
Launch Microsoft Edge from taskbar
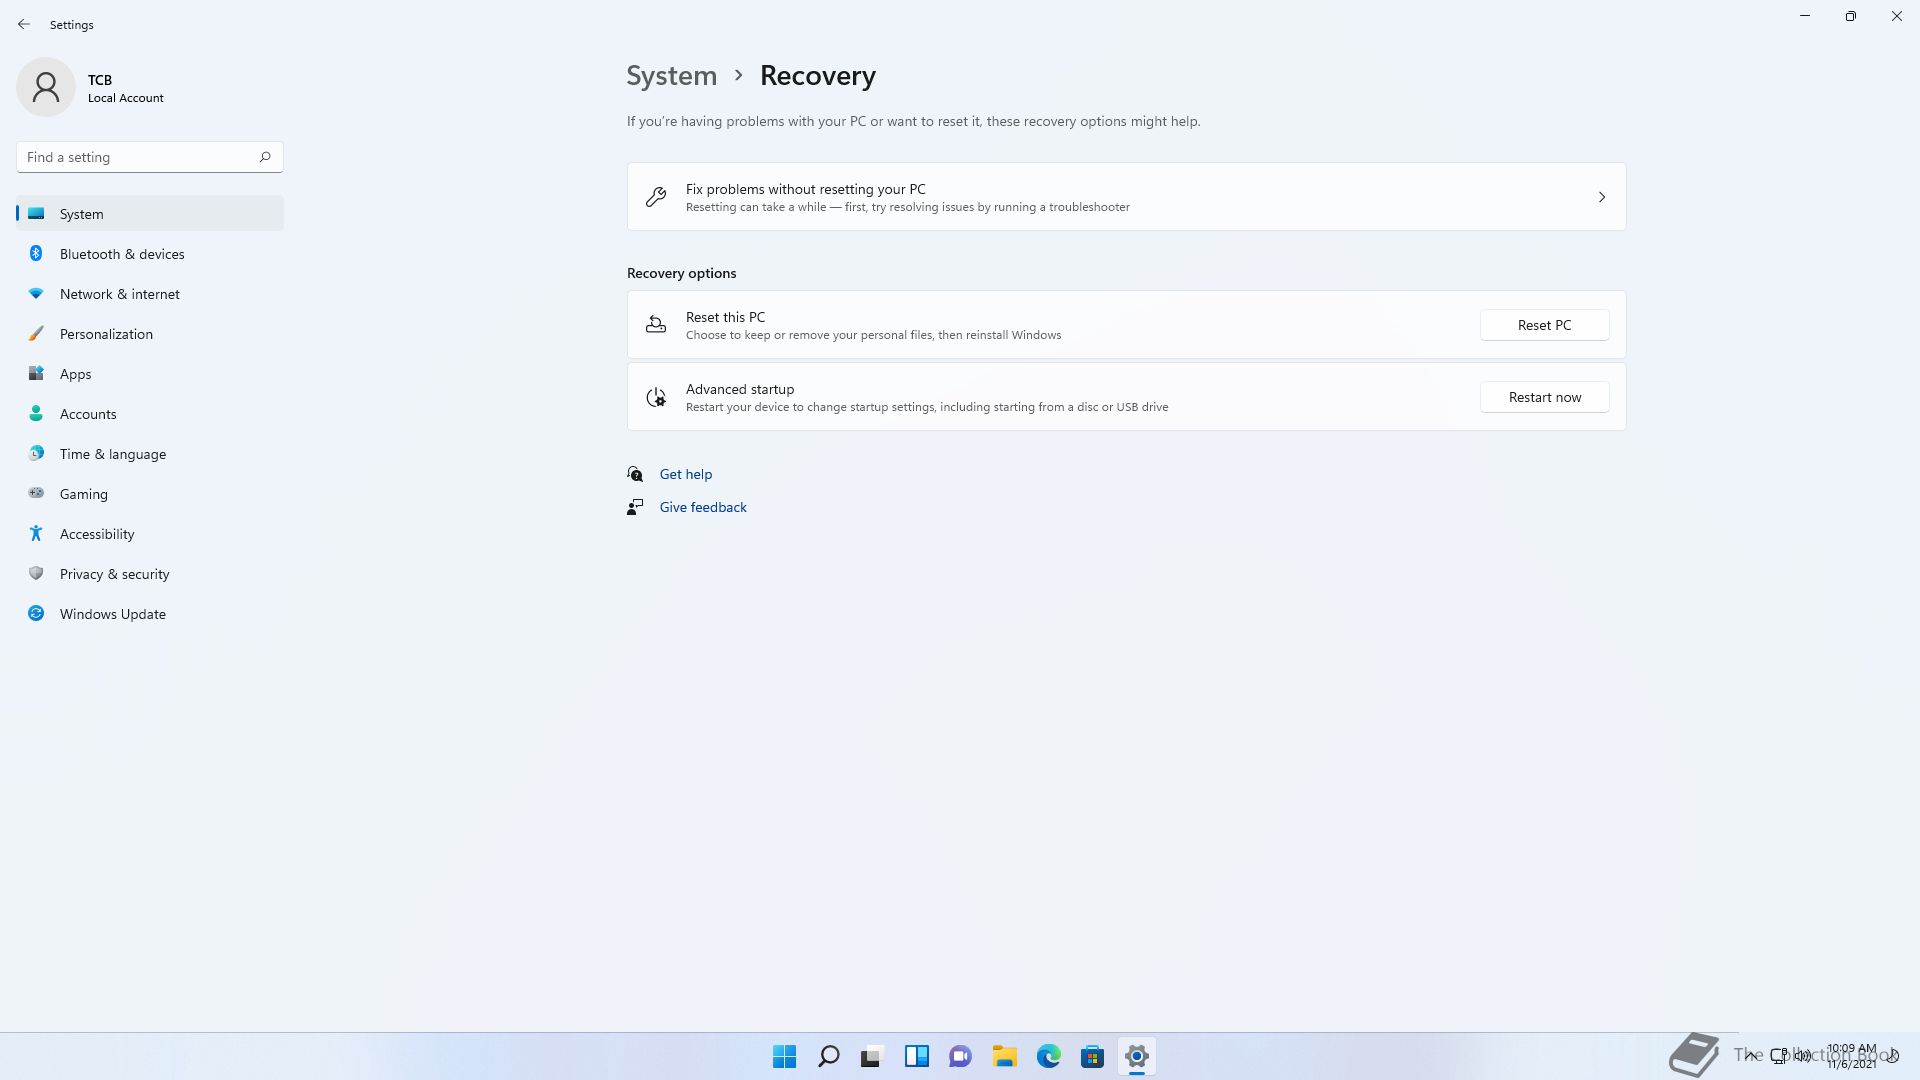[x=1048, y=1056]
